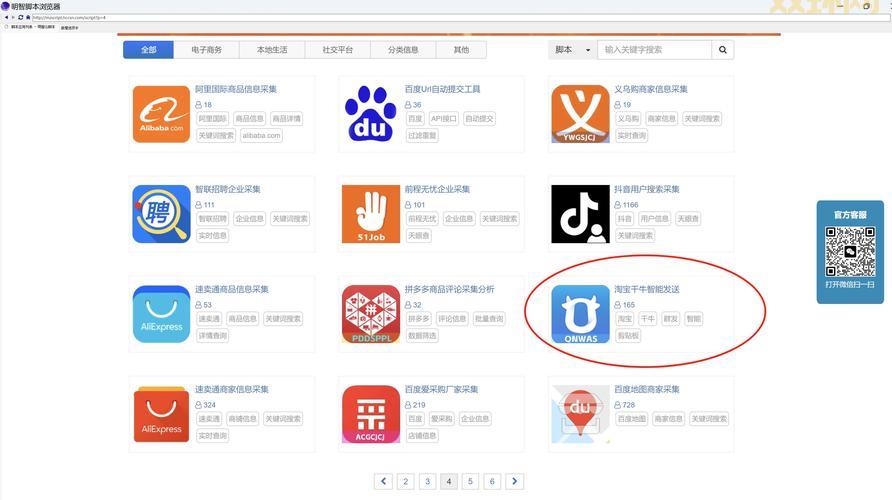892x500 pixels.
Task: Open the ACGCJCJ Baidu Aicaigou icon
Action: click(370, 414)
